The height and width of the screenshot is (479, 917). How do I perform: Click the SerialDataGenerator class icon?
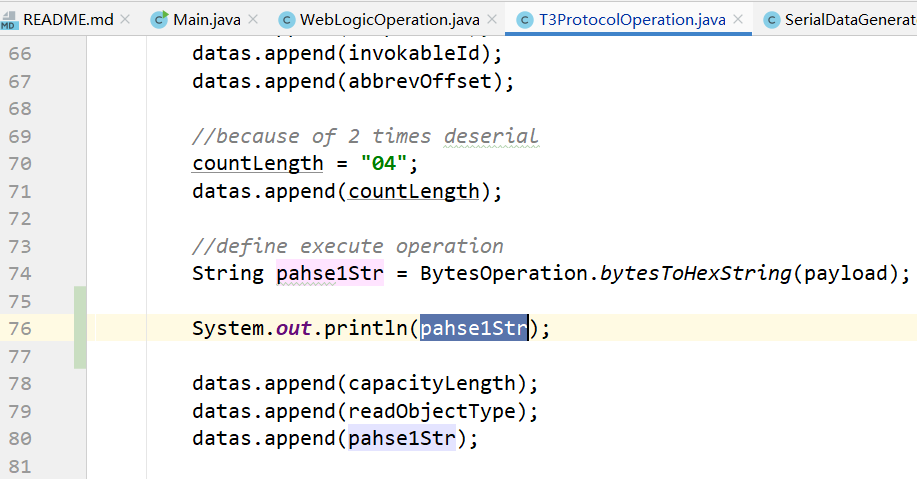772,20
